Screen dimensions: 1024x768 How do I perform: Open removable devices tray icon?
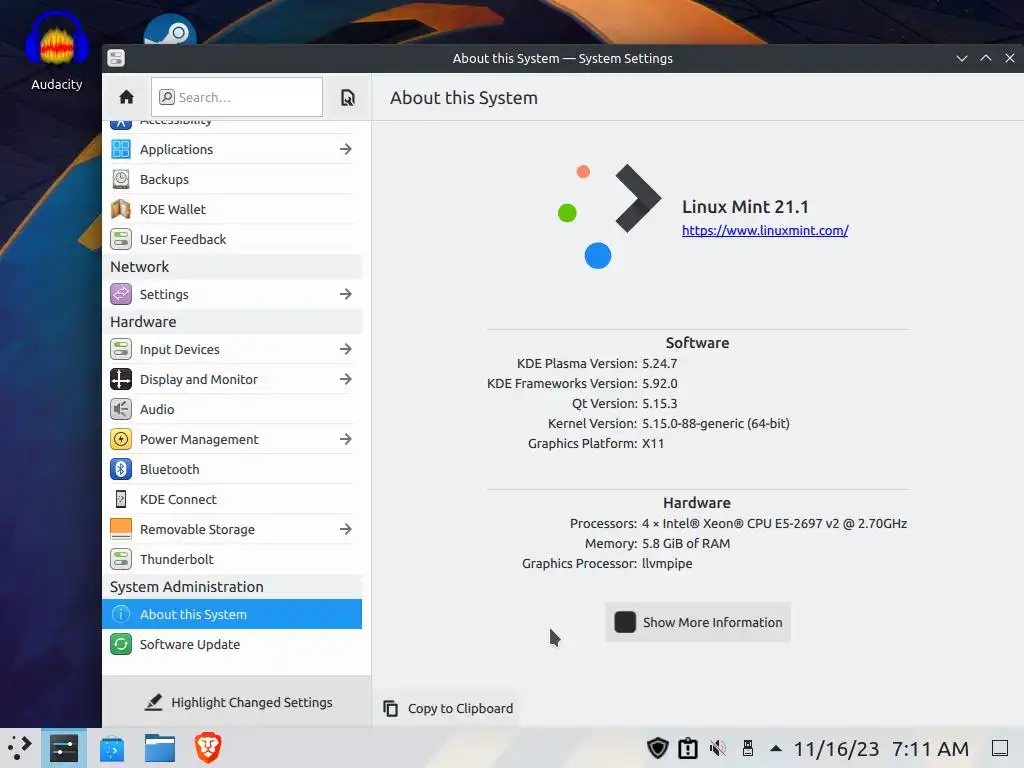click(748, 748)
